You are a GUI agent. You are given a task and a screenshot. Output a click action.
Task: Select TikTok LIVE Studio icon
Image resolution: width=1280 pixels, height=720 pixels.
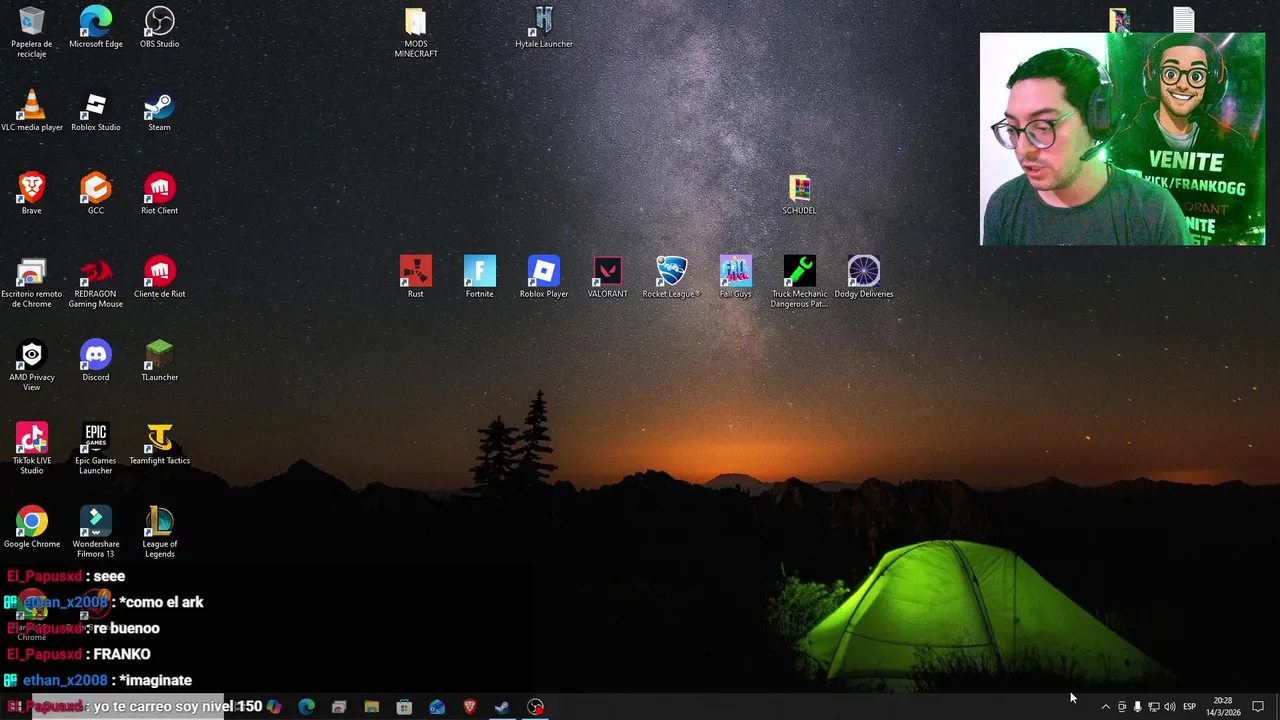point(32,448)
